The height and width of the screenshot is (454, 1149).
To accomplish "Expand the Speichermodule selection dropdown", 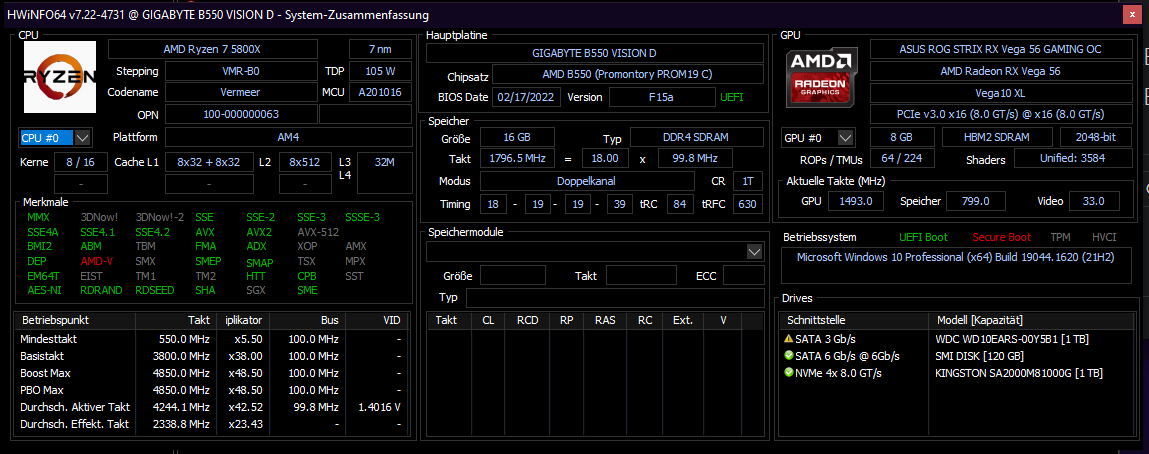I will 754,252.
